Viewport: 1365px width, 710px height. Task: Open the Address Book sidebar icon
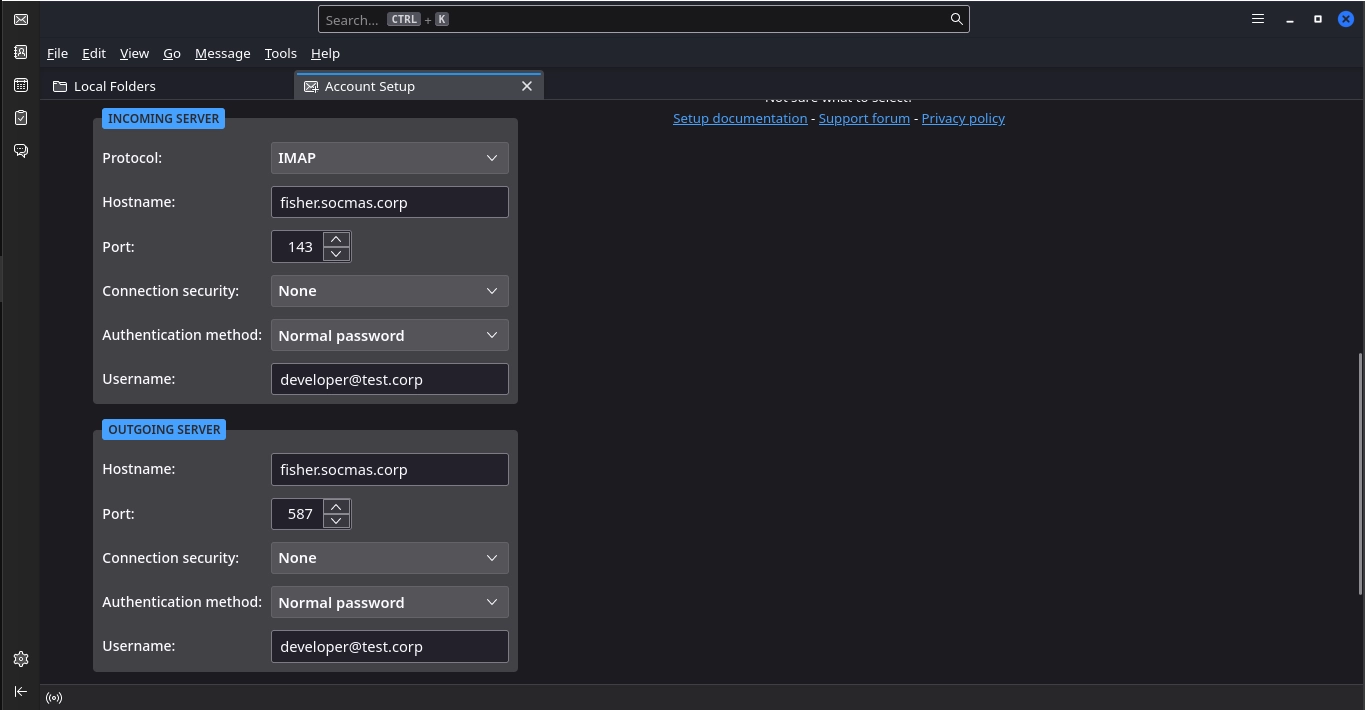pyautogui.click(x=21, y=52)
